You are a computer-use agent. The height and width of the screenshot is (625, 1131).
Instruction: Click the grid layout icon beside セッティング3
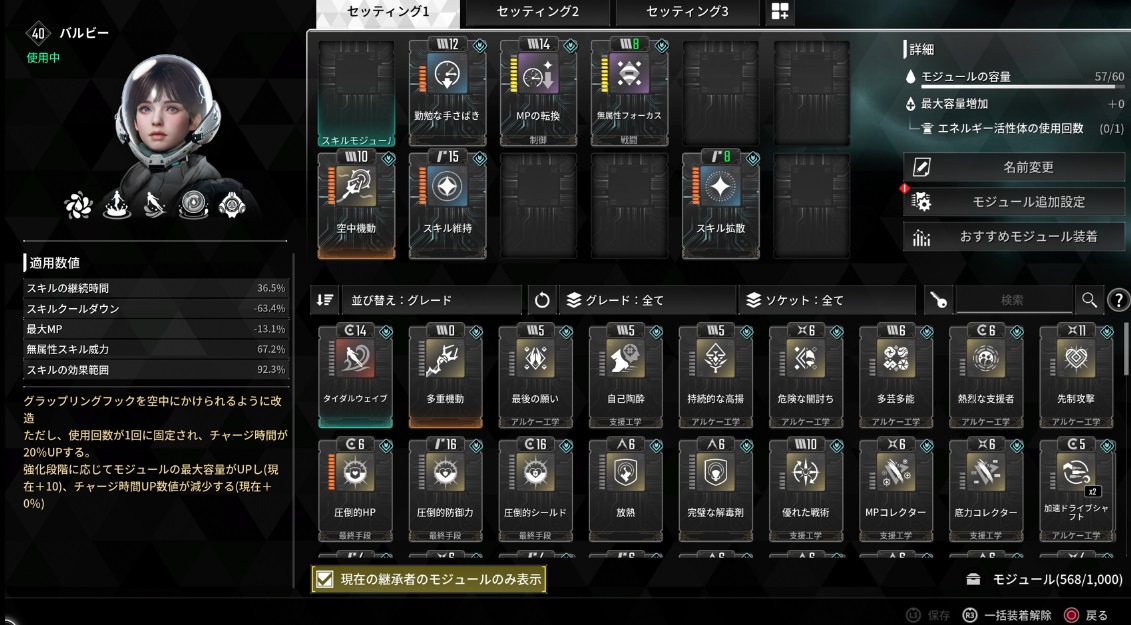[780, 12]
